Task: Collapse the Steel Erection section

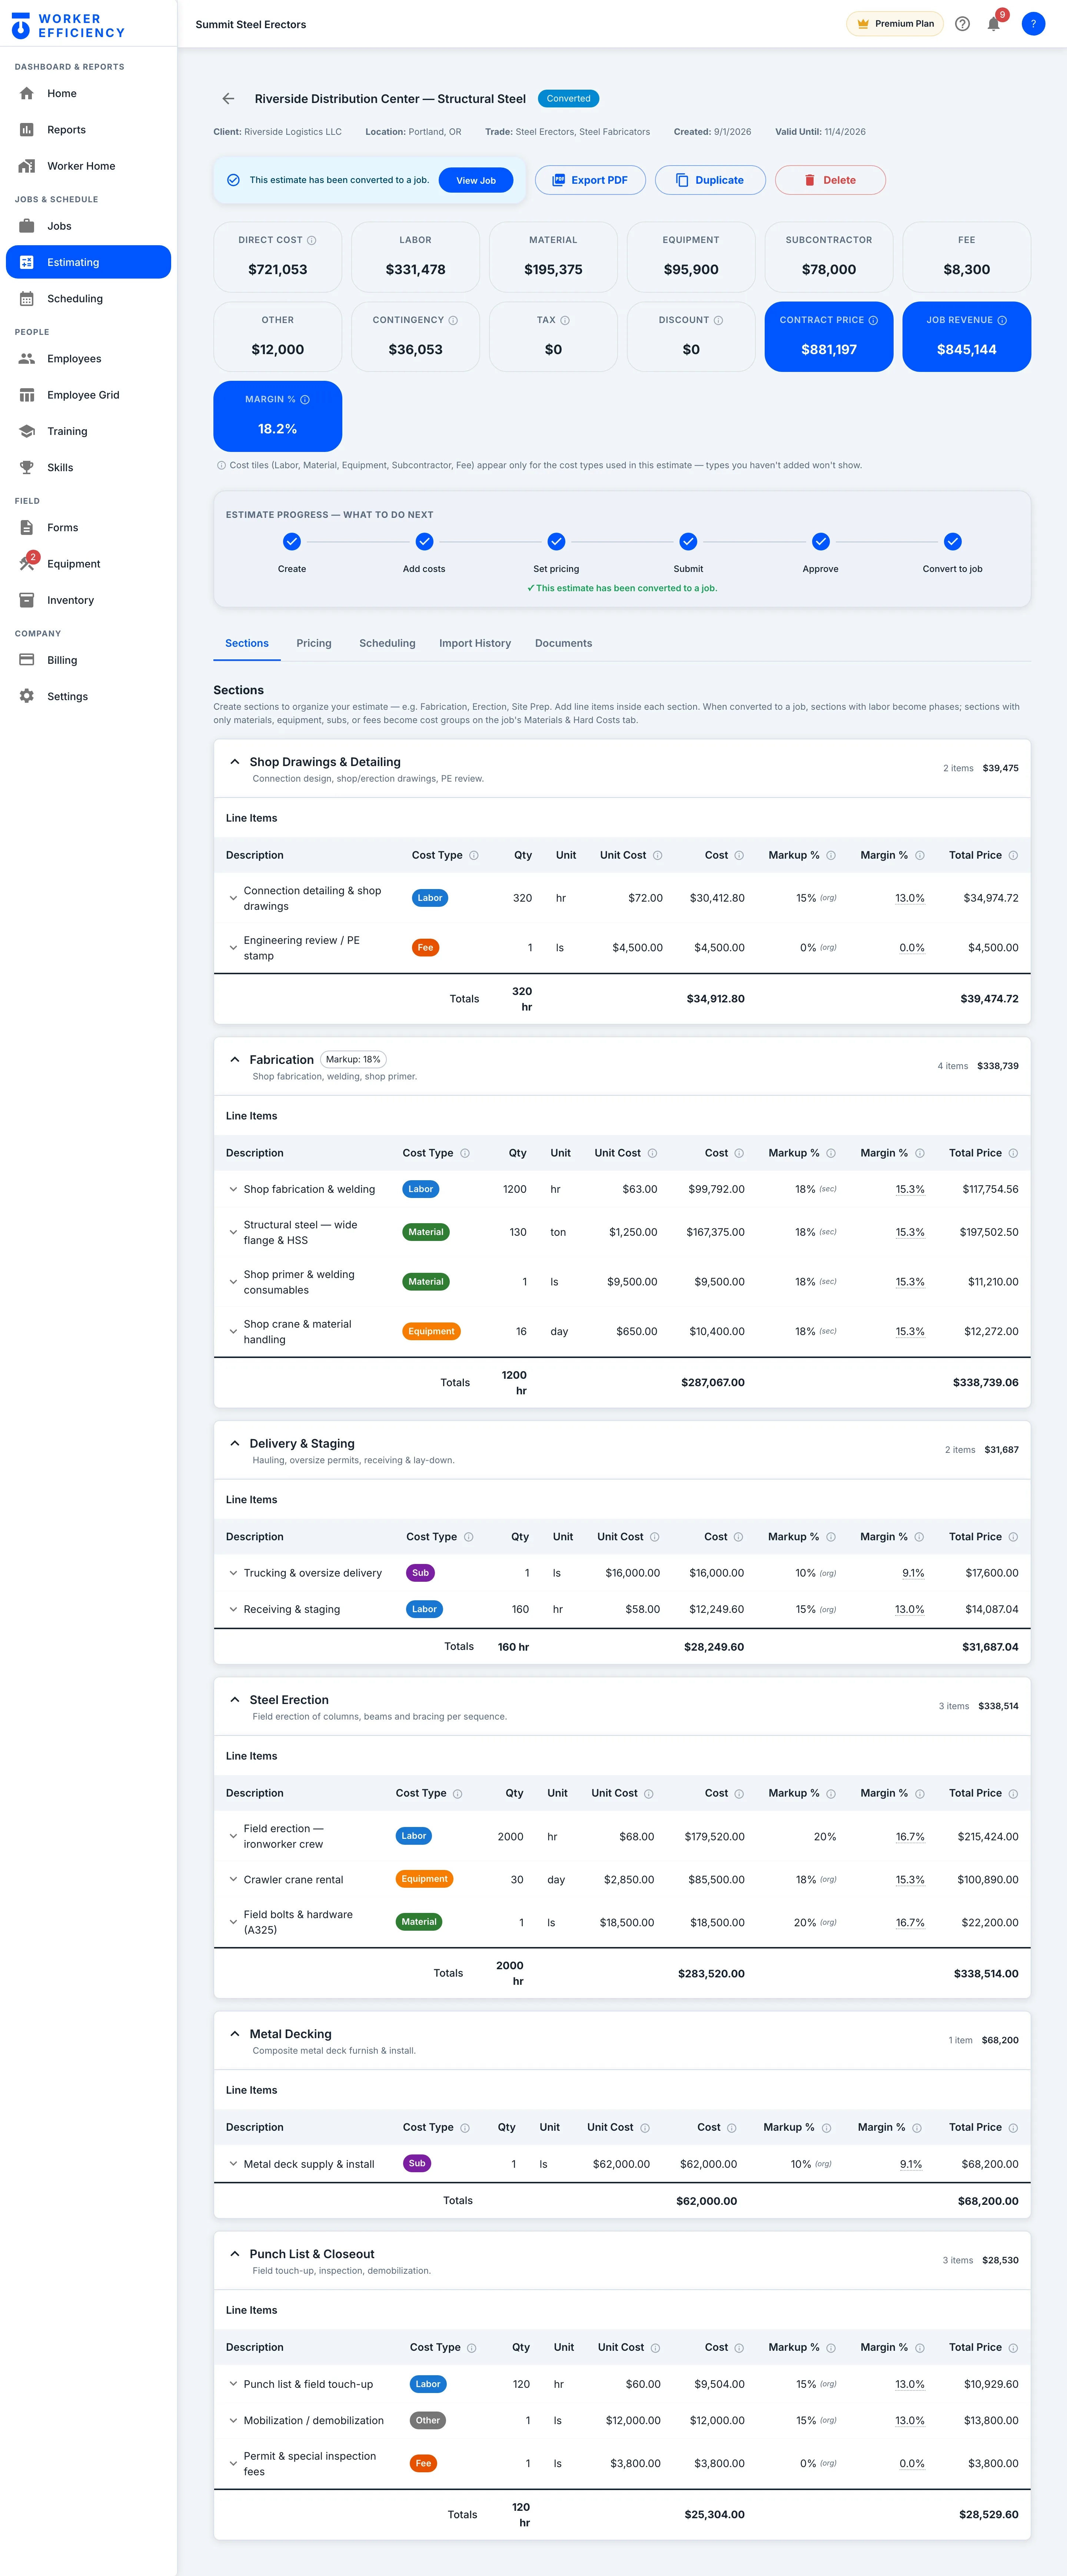Action: click(x=234, y=1699)
